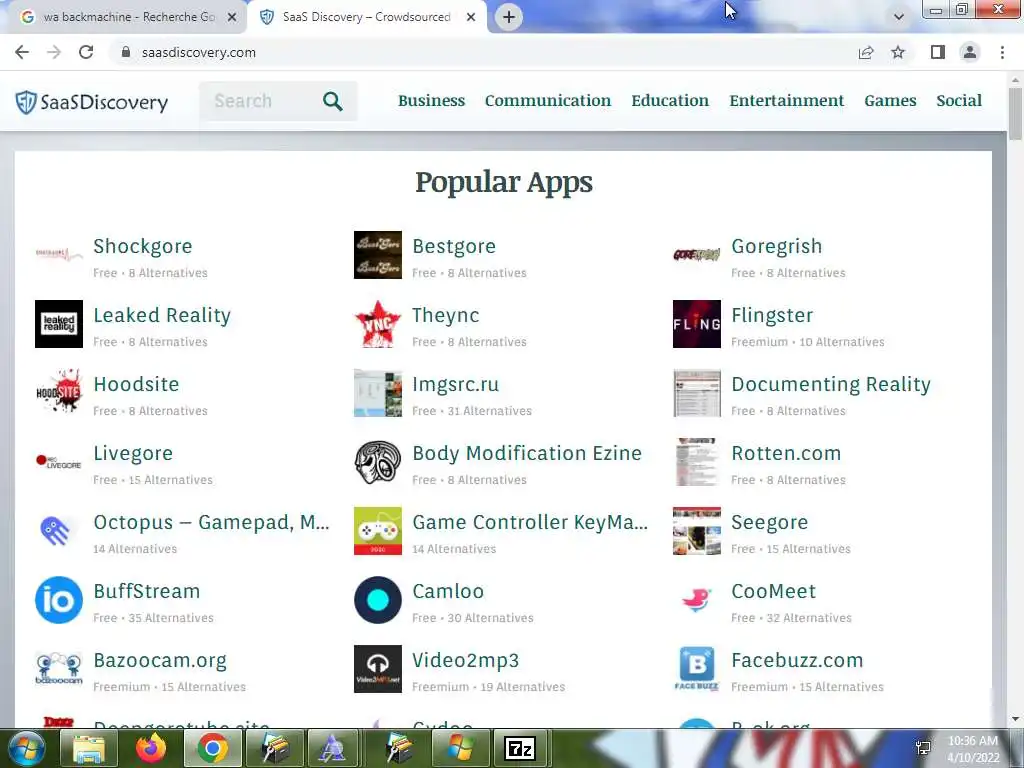Image resolution: width=1024 pixels, height=768 pixels.
Task: Open the Imgsrc.ru thumbnail
Action: (x=377, y=393)
